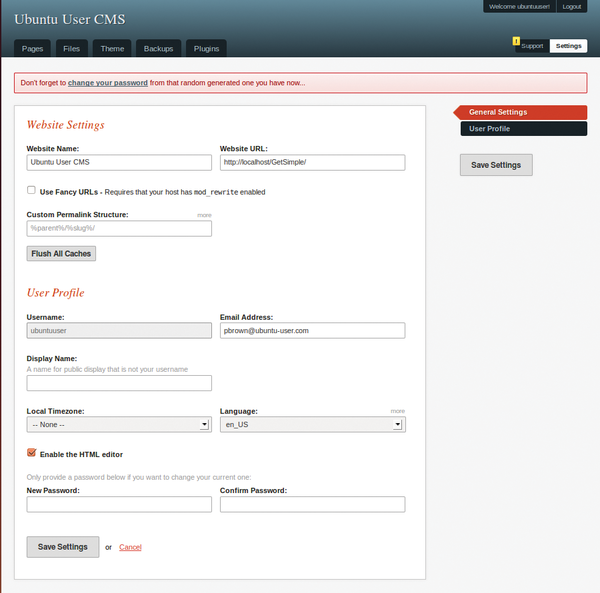Click the Display Name field
The height and width of the screenshot is (593, 600).
119,383
